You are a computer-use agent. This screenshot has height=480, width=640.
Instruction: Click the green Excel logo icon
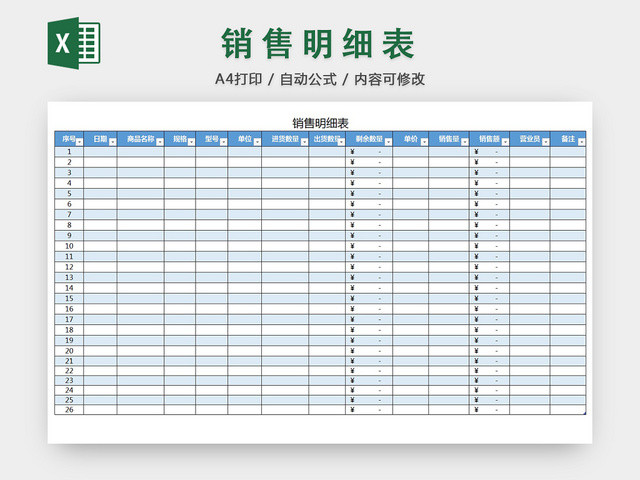point(74,43)
